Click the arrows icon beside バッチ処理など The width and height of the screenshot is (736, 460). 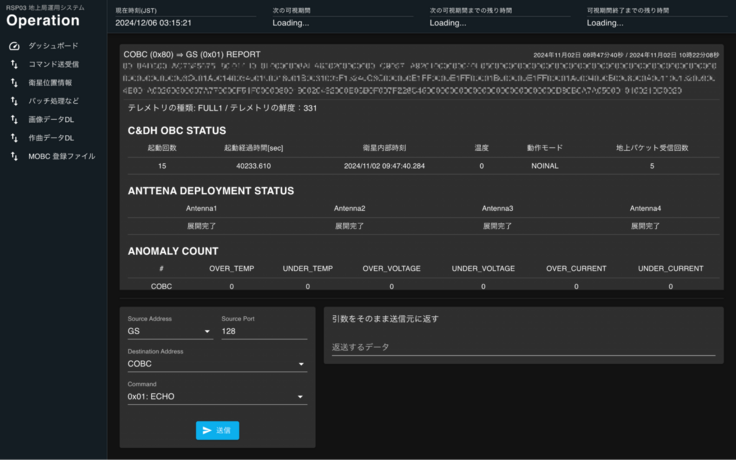point(14,101)
